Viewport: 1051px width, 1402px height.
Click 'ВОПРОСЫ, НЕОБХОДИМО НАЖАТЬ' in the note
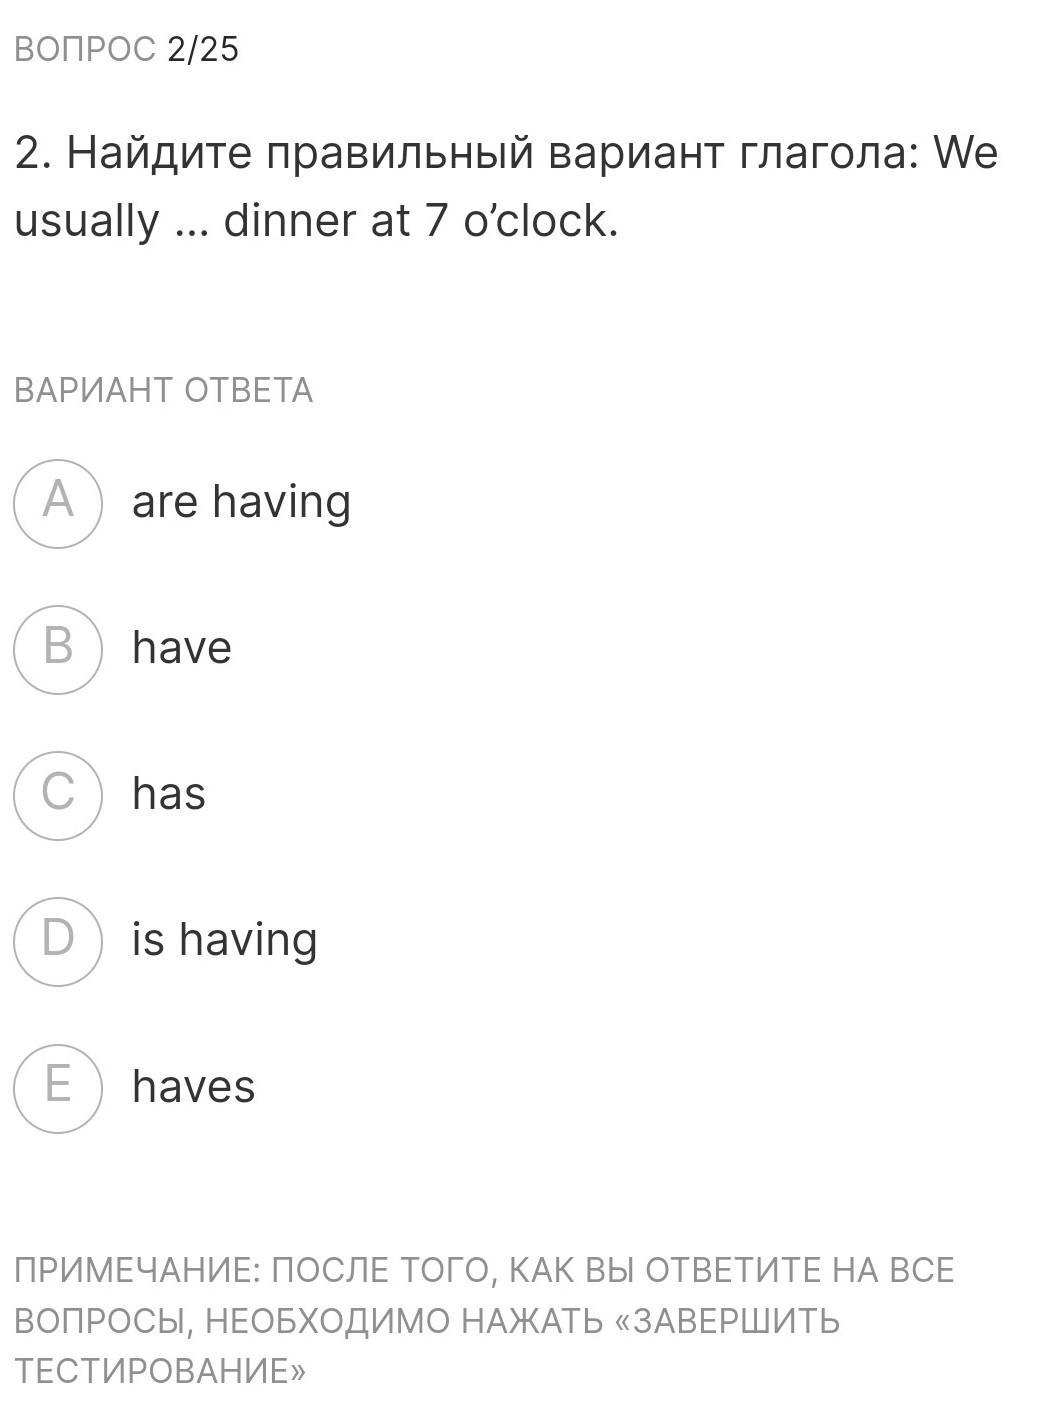pos(309,1321)
